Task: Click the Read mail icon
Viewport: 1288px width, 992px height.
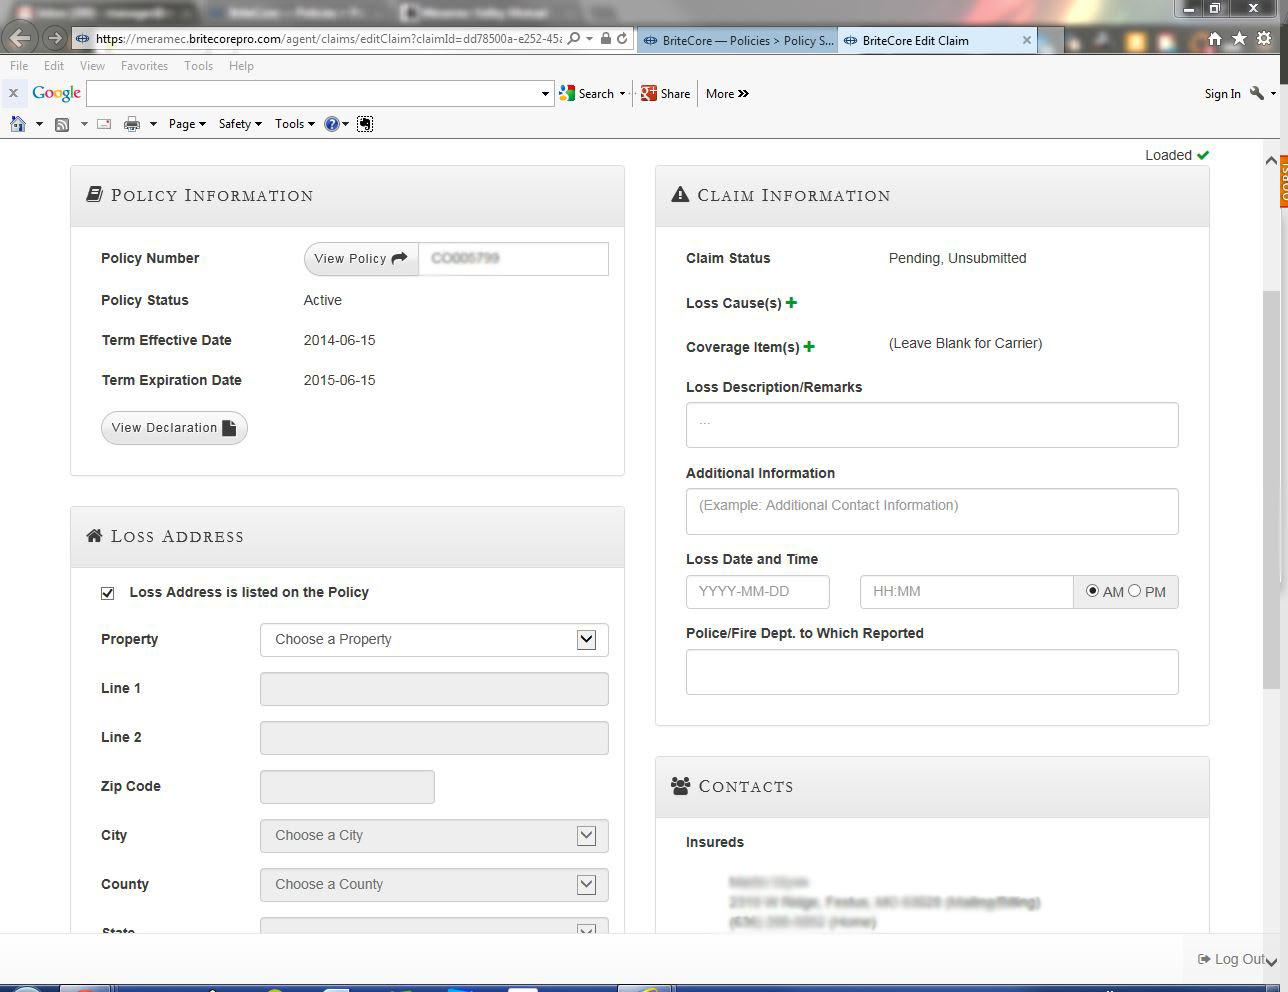Action: pyautogui.click(x=103, y=124)
